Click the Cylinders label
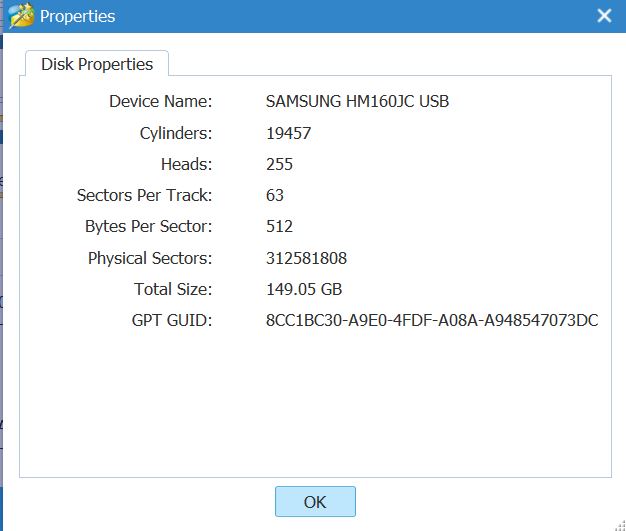626x531 pixels. (176, 133)
